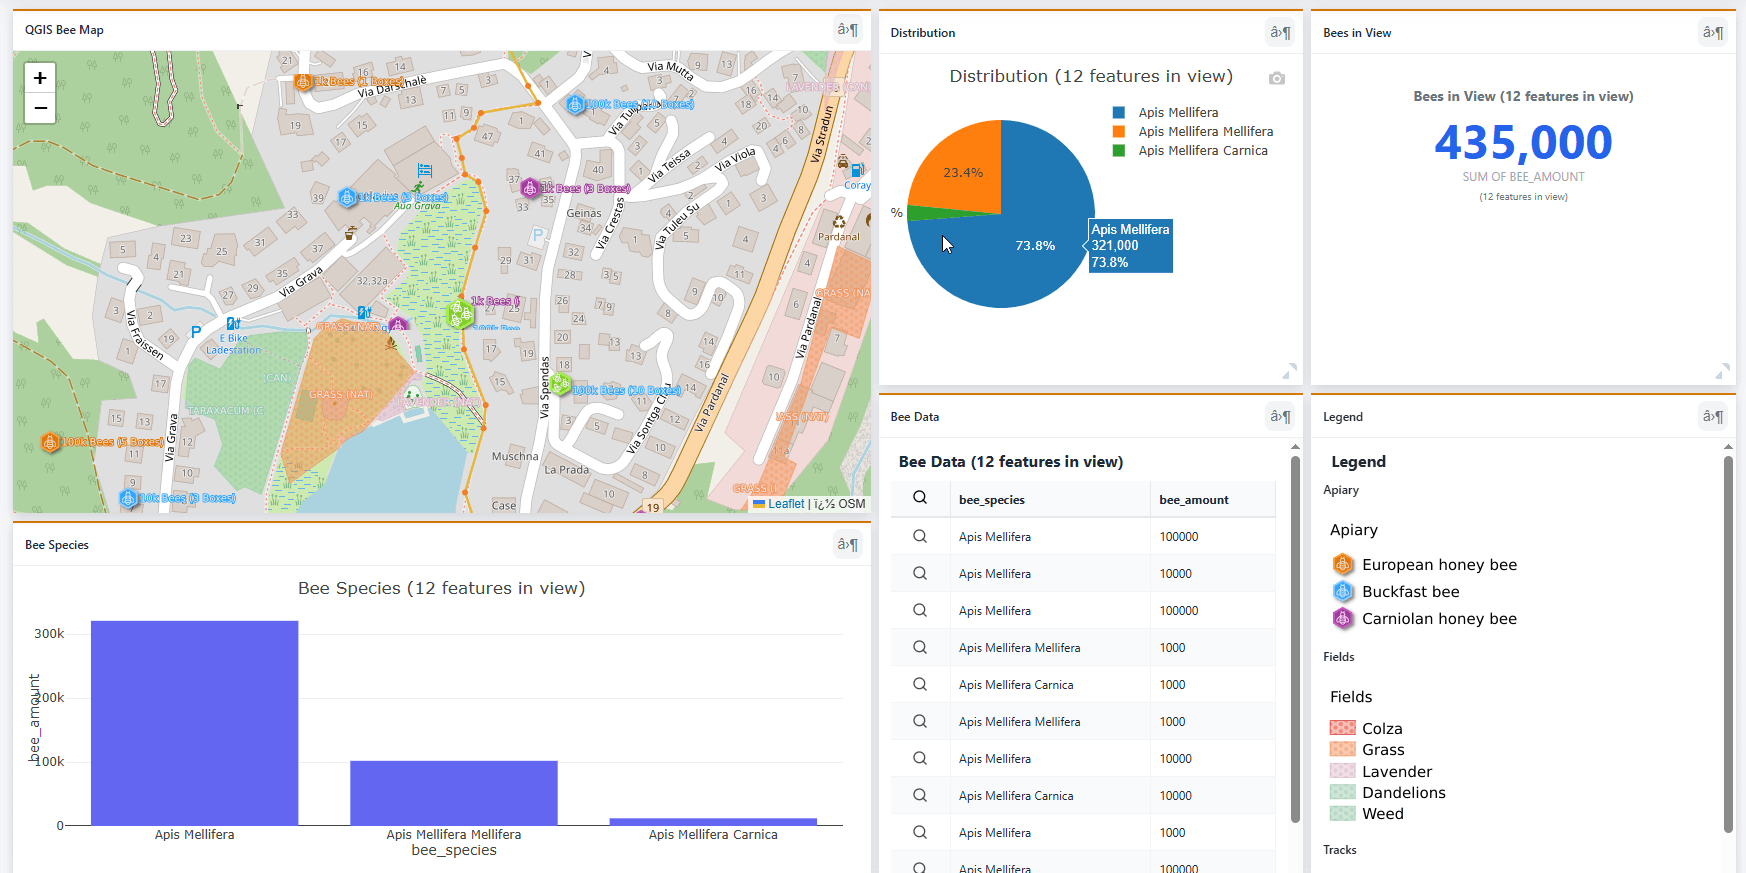The width and height of the screenshot is (1746, 873).
Task: Click the bee_amount column header
Action: point(1193,500)
